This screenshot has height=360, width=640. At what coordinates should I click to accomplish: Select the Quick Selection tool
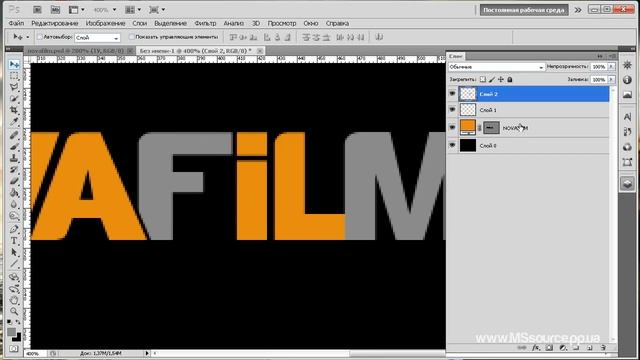pyautogui.click(x=14, y=99)
